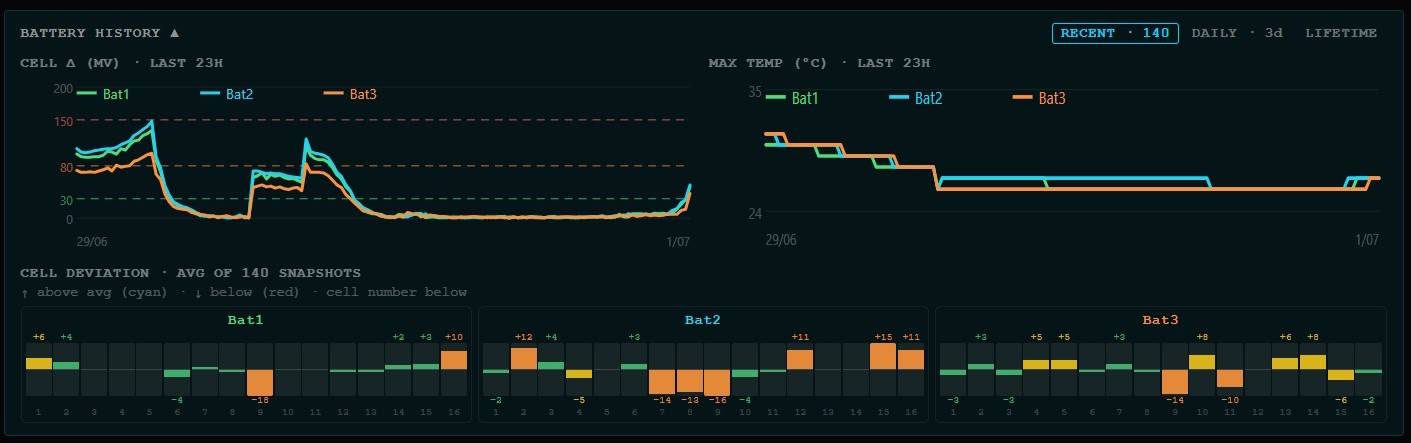Toggle Bat1 legend in Cell Δ chart
The width and height of the screenshot is (1411, 443).
[x=102, y=94]
